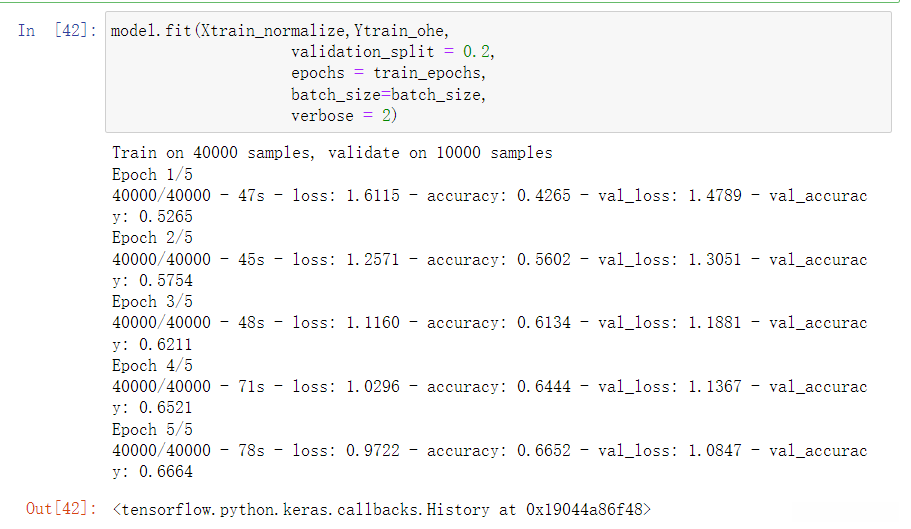Click the In [42] input prompt

56,30
